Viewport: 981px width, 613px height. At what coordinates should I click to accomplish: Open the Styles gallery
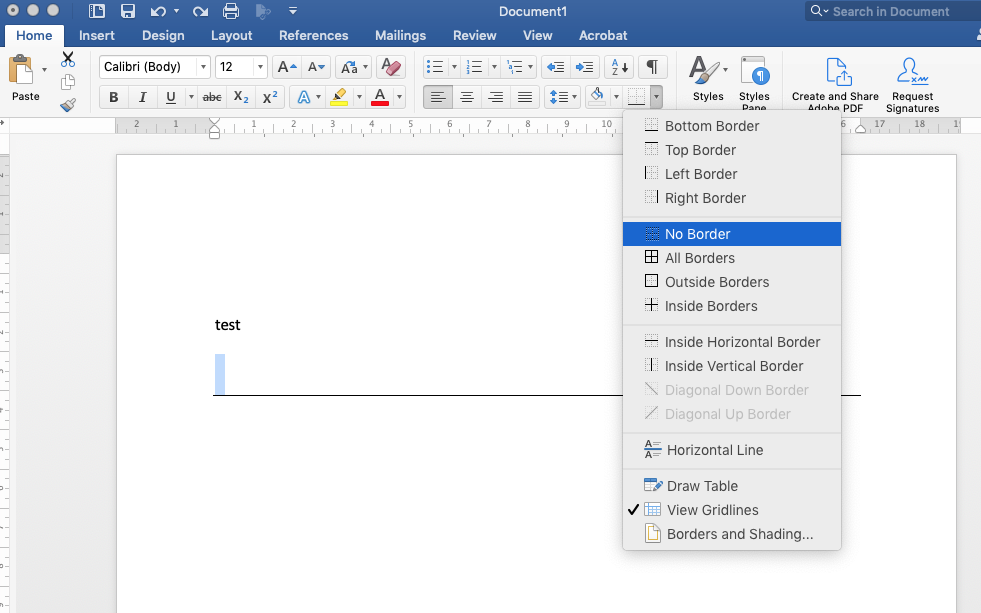[708, 78]
